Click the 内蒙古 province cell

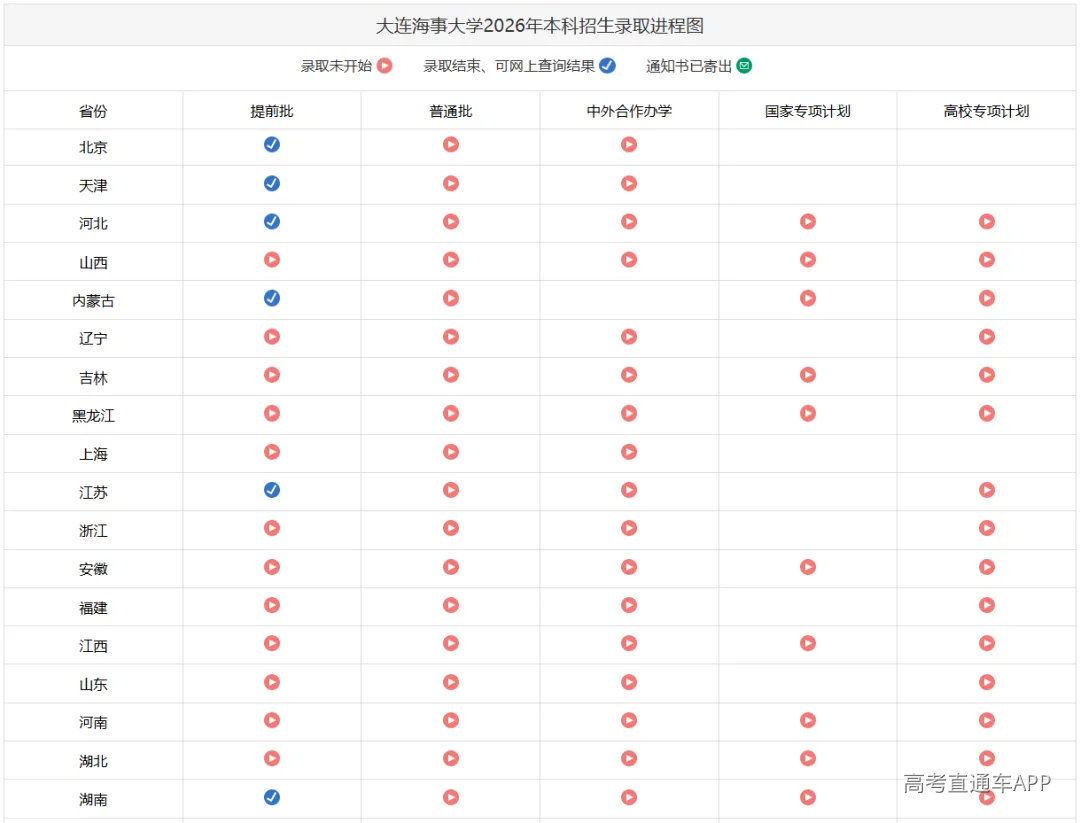[x=93, y=301]
